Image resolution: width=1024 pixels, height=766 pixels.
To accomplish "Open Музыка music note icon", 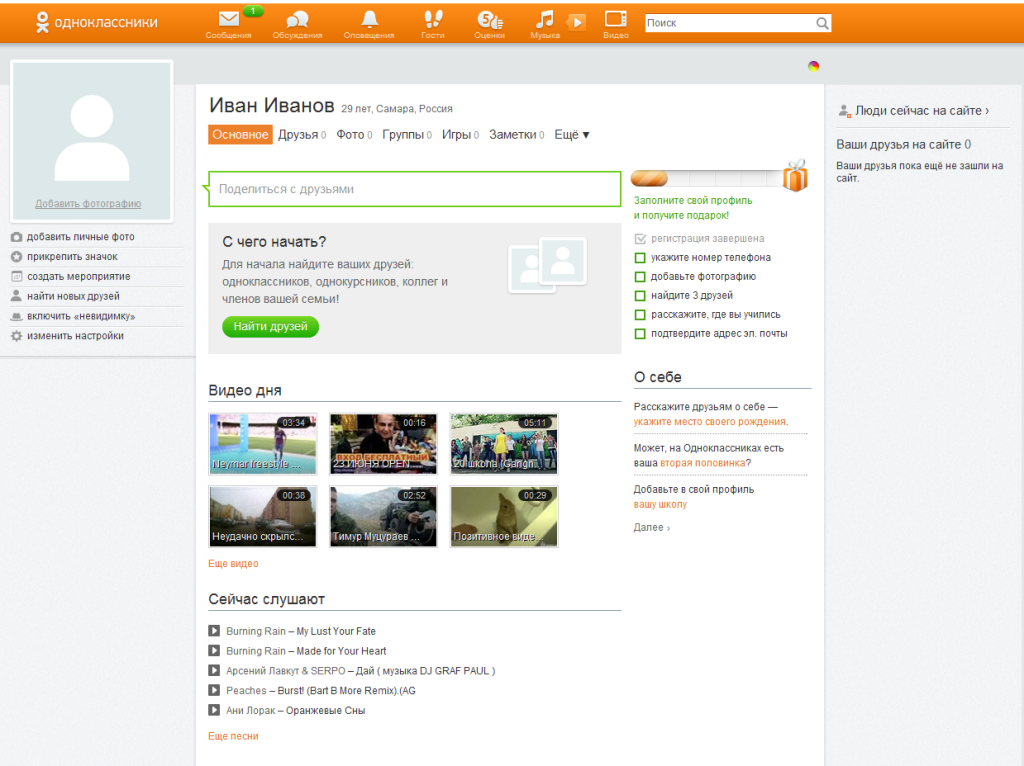I will [544, 19].
